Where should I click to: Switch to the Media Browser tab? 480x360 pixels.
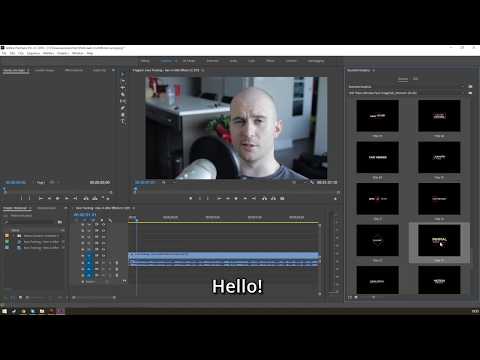[x=46, y=208]
